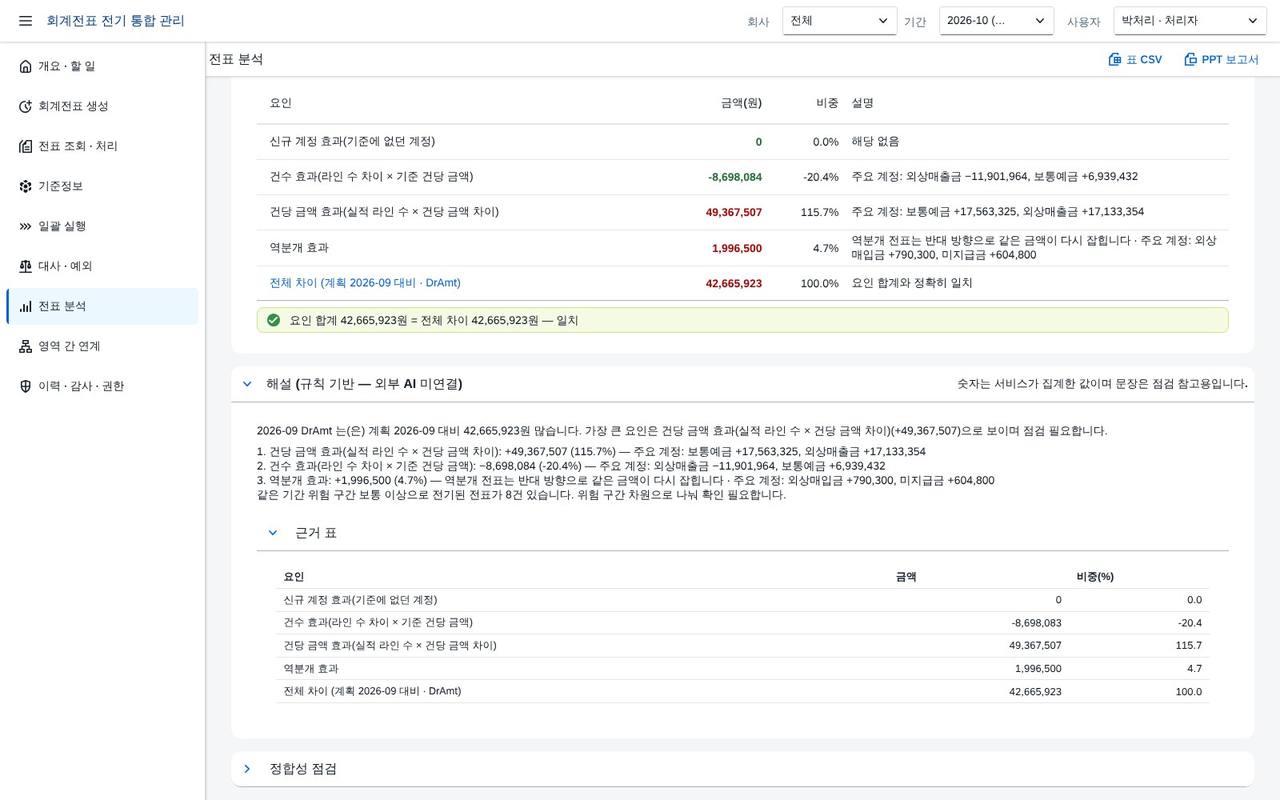The height and width of the screenshot is (800, 1280).
Task: Select 기준정보 in the sidebar
Action: pyautogui.click(x=102, y=186)
